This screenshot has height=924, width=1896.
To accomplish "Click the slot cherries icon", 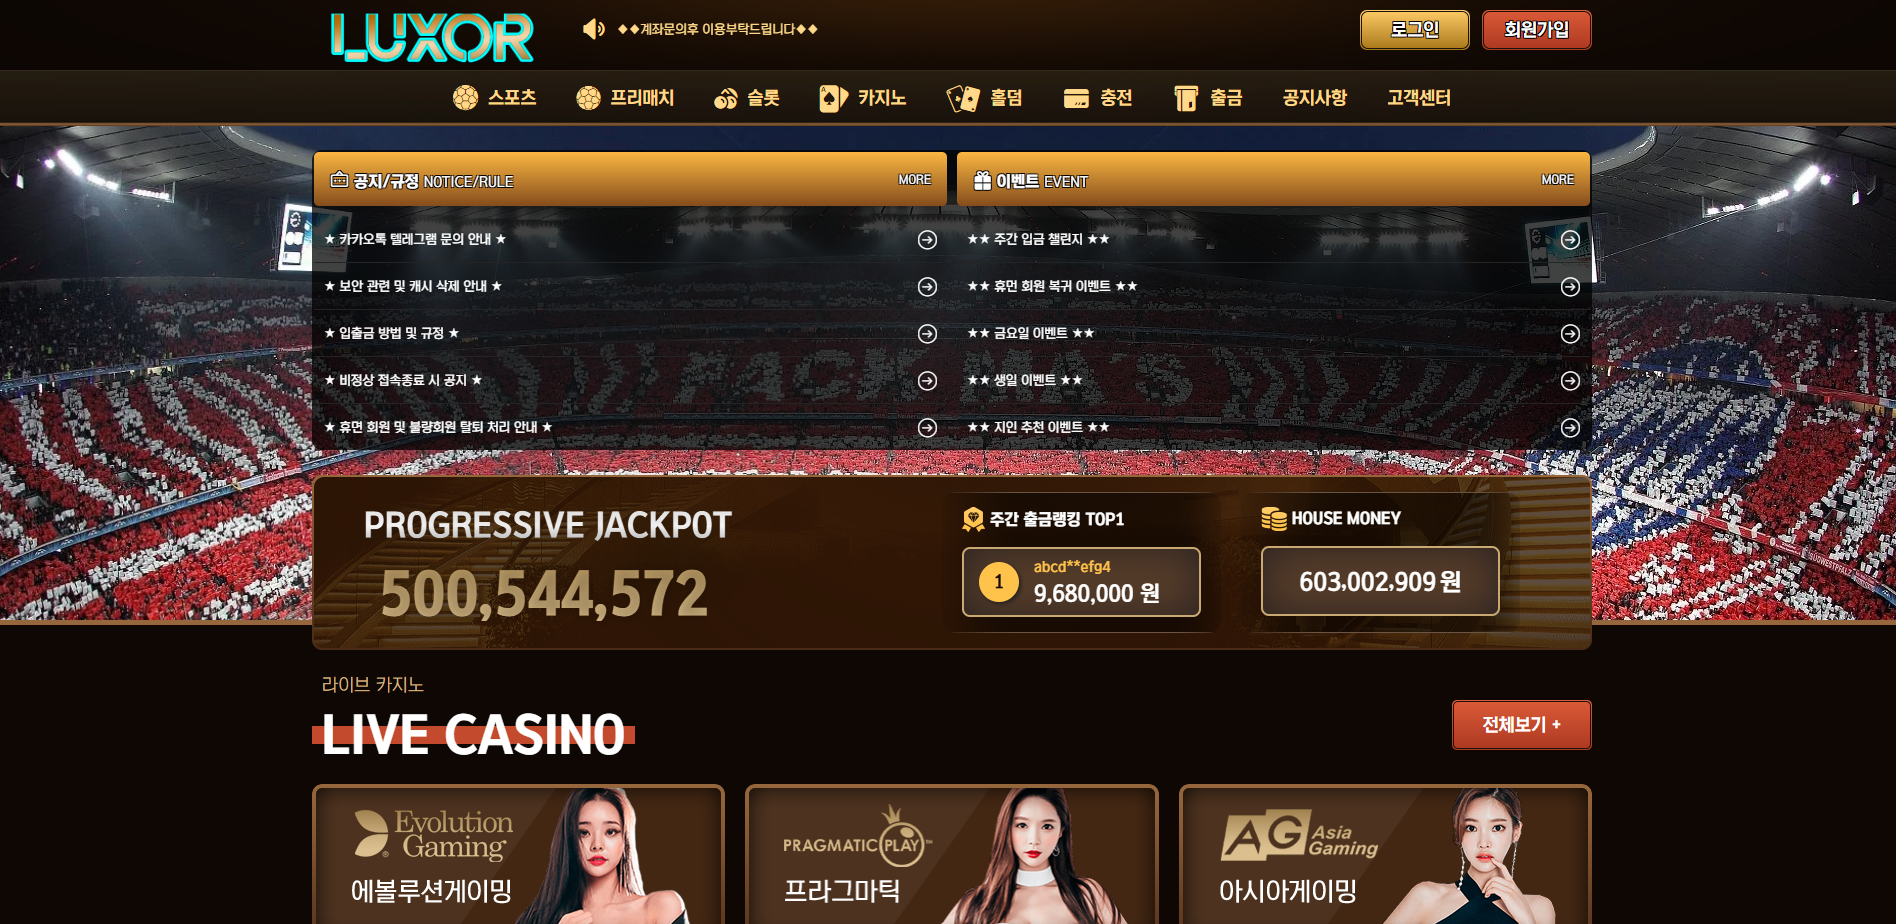I will (725, 98).
